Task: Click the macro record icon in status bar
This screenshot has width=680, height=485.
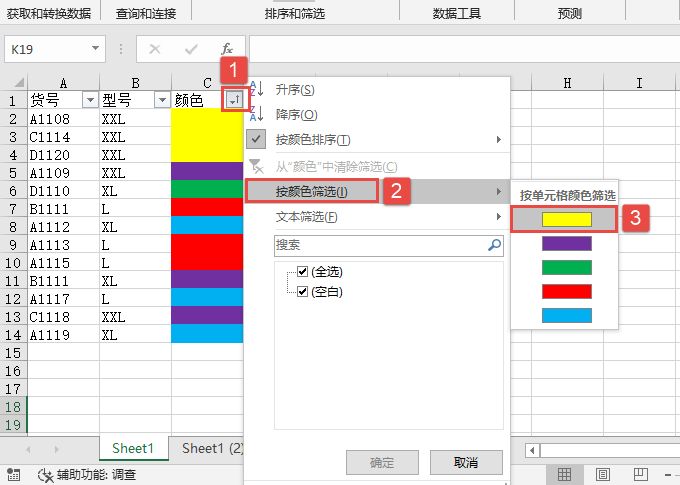Action: point(13,475)
